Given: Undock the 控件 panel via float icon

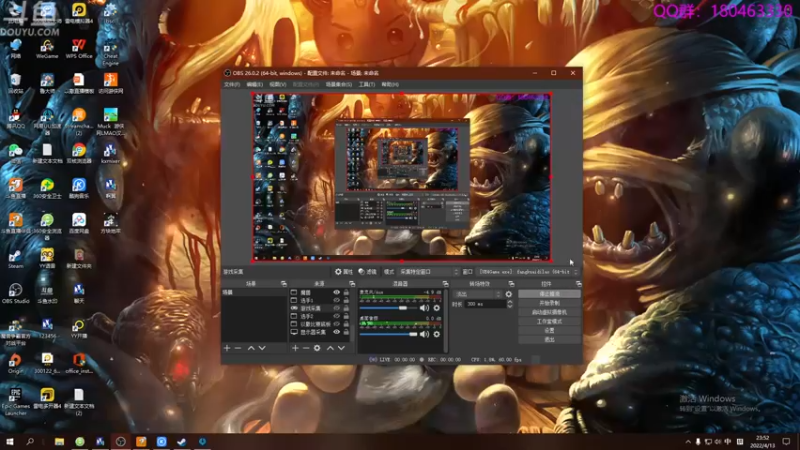Looking at the screenshot, I should [579, 284].
